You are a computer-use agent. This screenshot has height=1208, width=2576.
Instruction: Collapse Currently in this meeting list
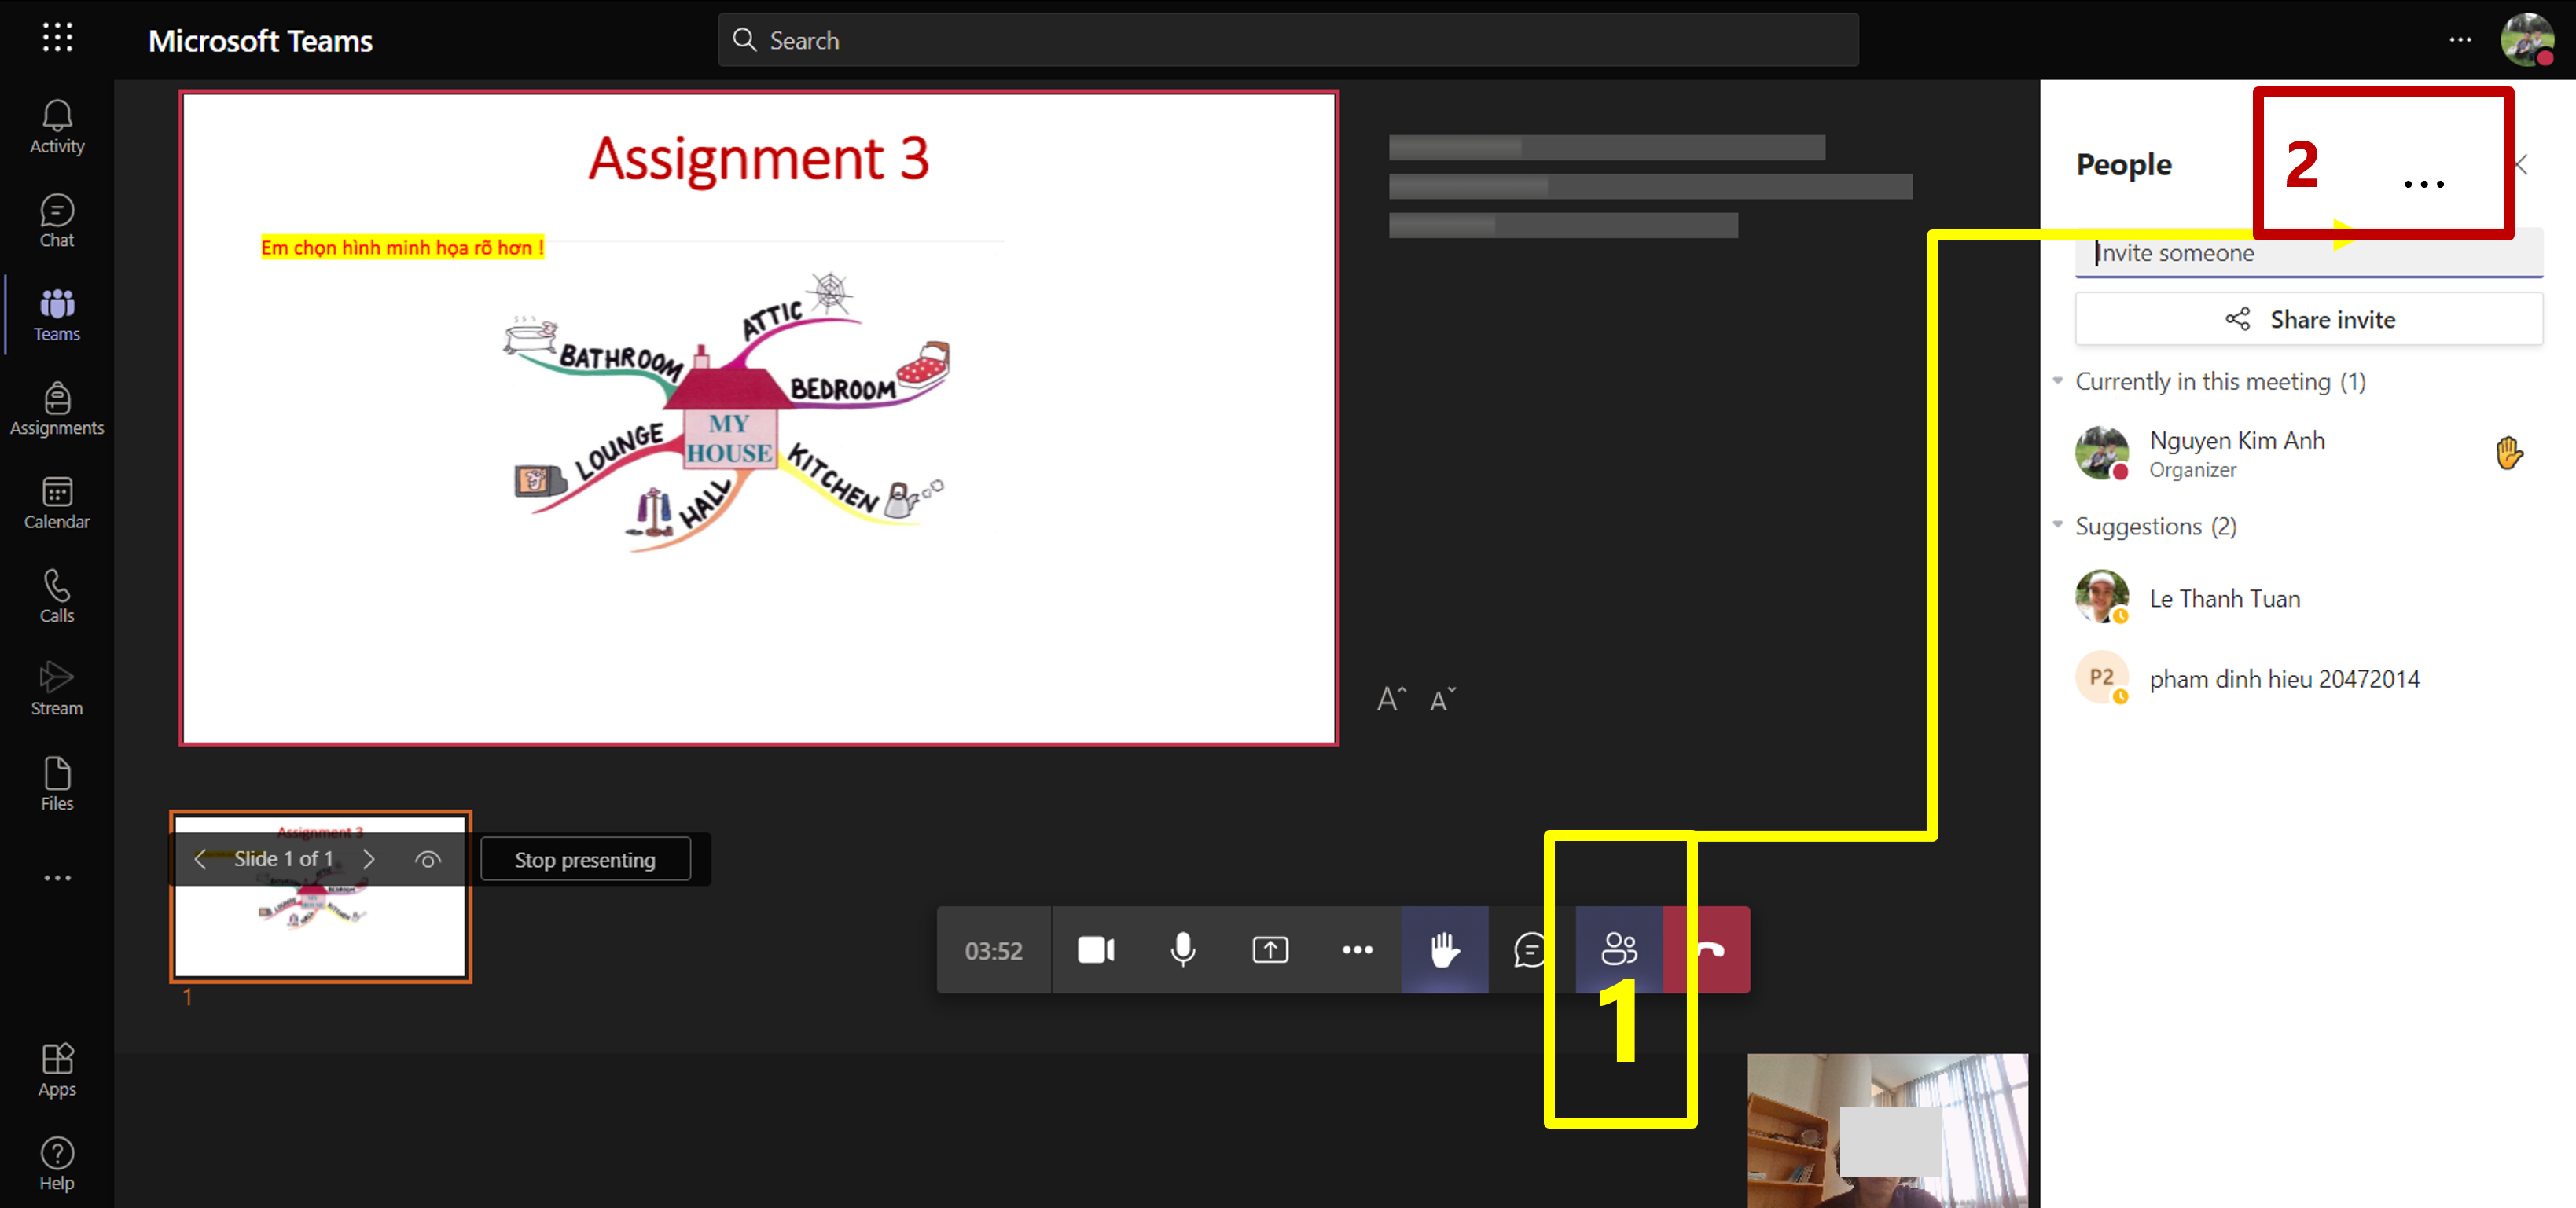click(2058, 381)
